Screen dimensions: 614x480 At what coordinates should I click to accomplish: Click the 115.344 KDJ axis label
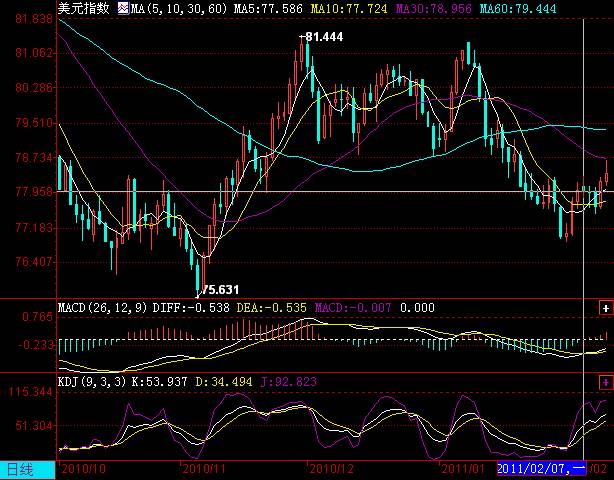31,392
